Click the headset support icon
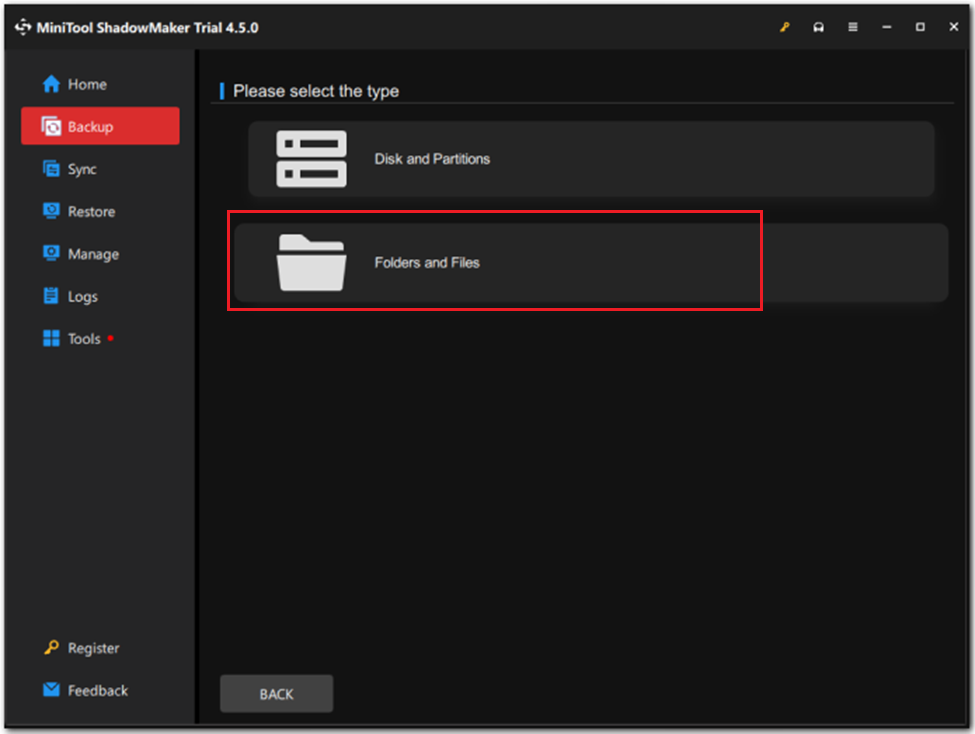975x734 pixels. point(819,28)
